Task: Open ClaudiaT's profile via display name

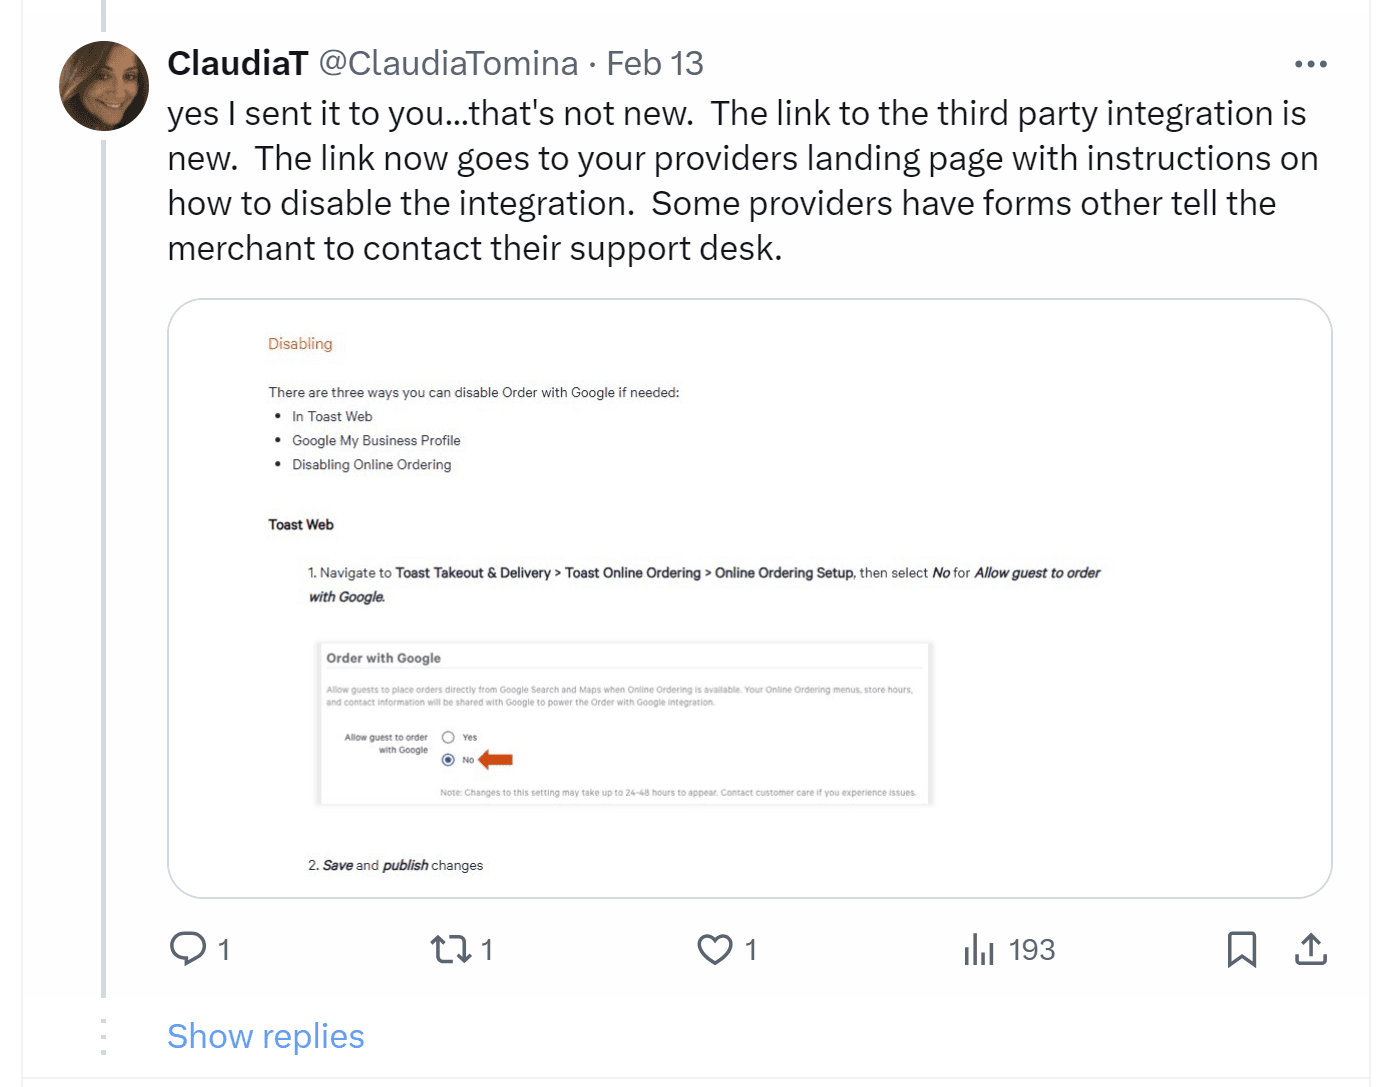Action: click(x=237, y=63)
